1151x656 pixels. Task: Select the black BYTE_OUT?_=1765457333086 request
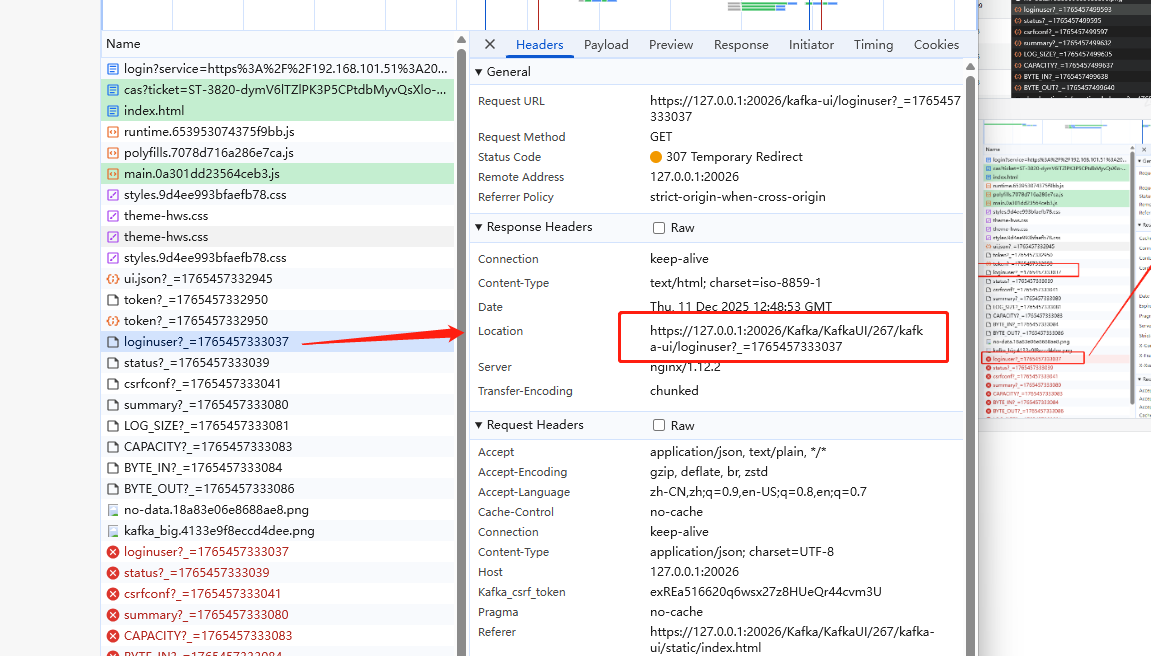277,489
